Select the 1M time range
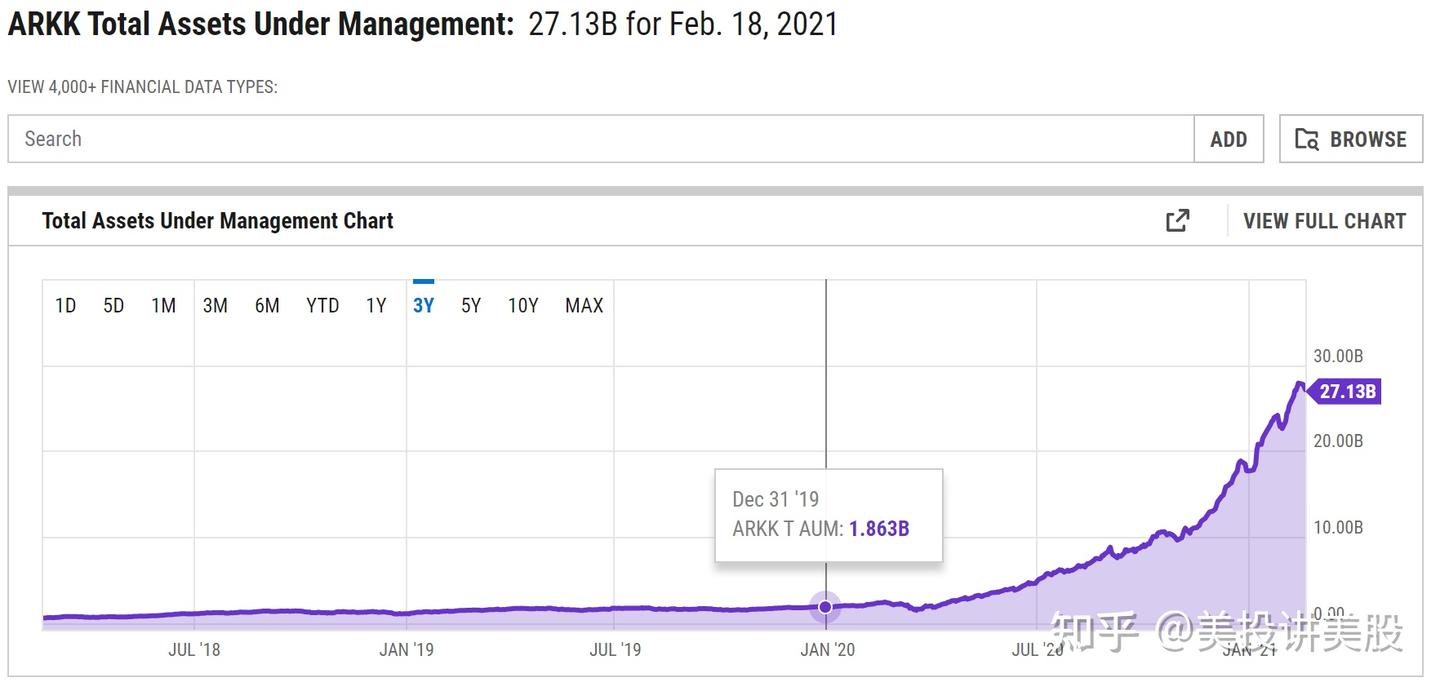1440x691 pixels. (164, 306)
